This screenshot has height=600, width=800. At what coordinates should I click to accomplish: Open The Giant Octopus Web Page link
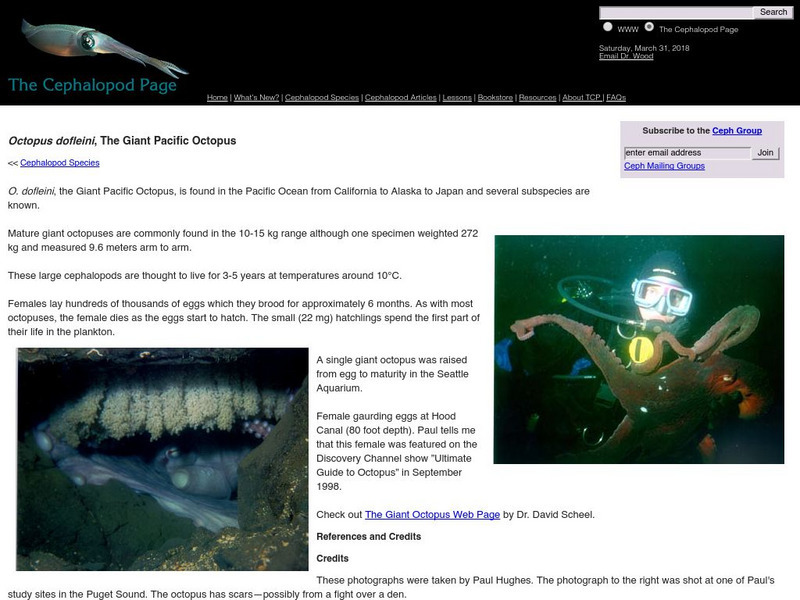[430, 515]
